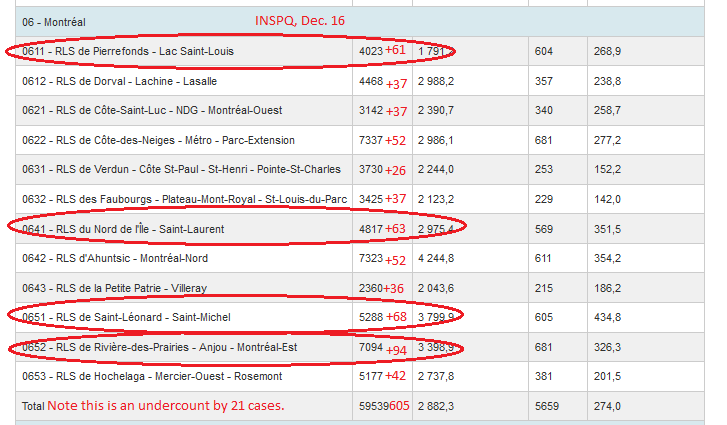Select case count 7337 for Côte-des-Neiges
Viewport: 727px width, 425px height.
point(371,140)
